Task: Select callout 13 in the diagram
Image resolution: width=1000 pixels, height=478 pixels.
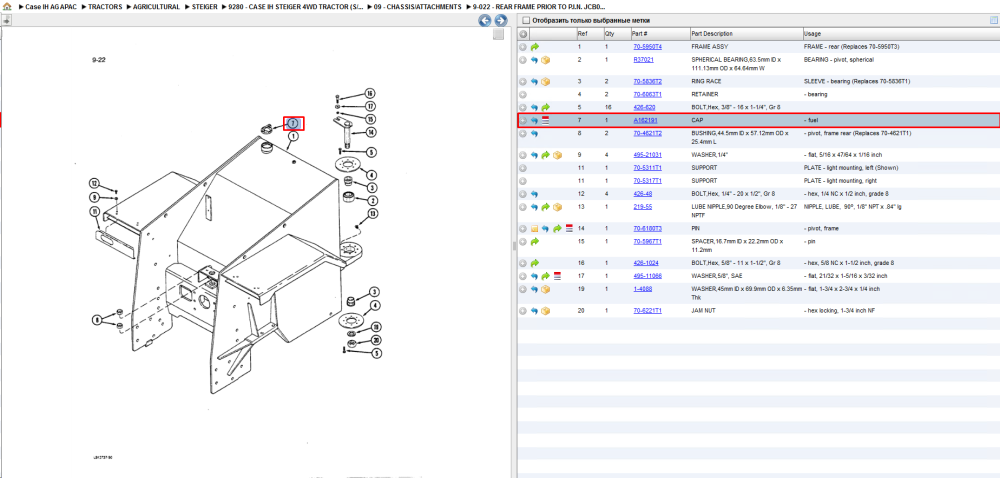Action: 372,214
